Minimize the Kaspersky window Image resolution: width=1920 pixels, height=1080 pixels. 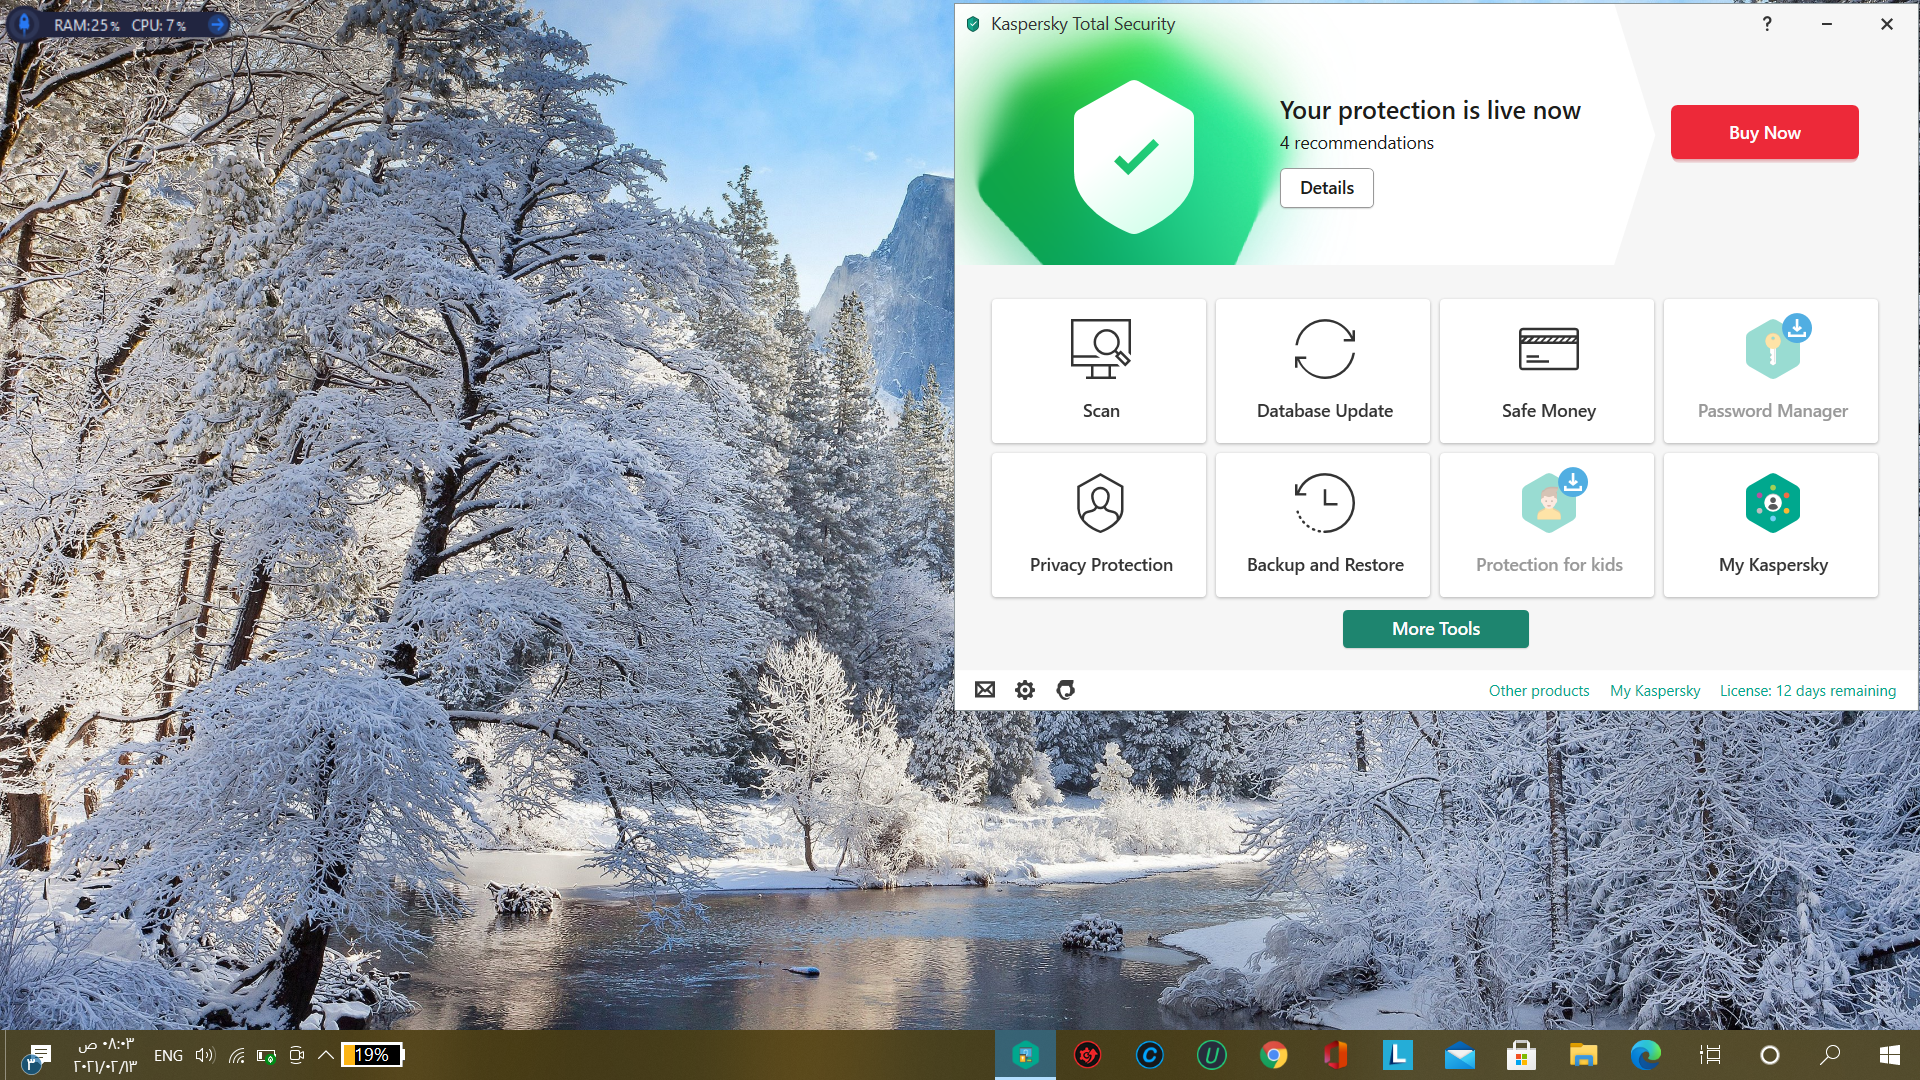(1826, 24)
